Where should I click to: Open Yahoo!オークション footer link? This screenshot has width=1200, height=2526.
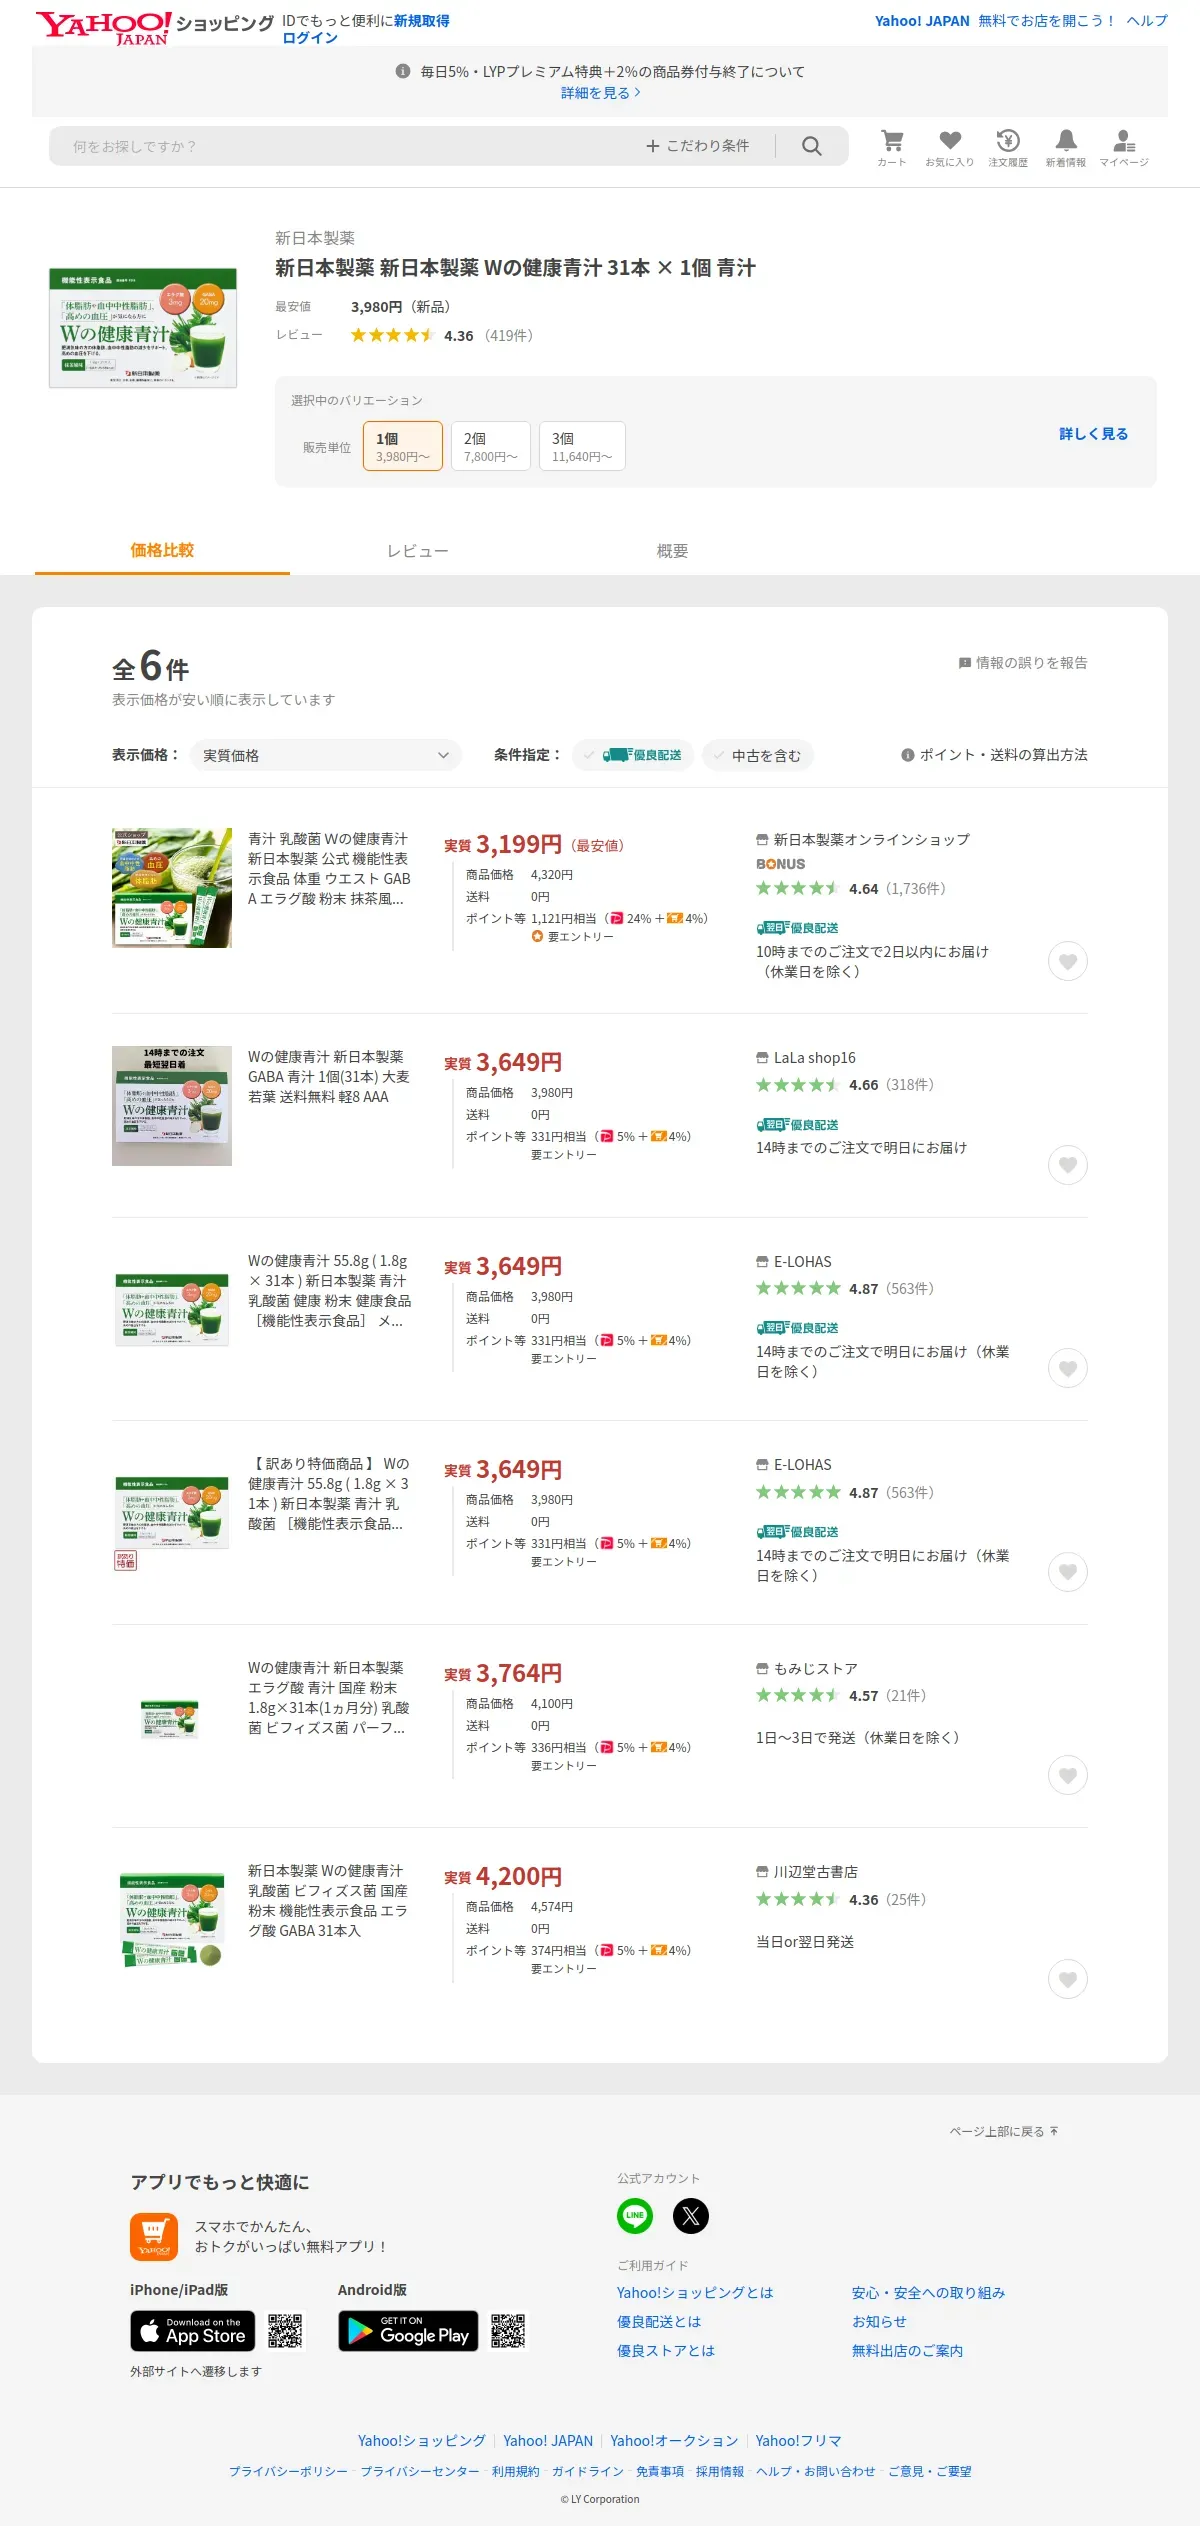674,2441
